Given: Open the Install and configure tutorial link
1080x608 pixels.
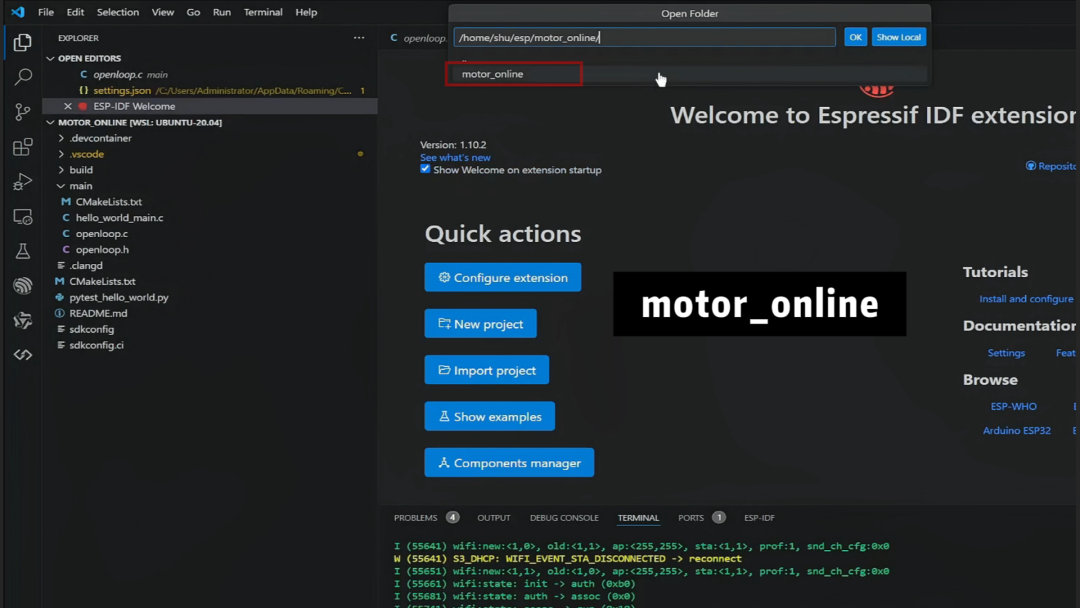Looking at the screenshot, I should pos(1026,299).
